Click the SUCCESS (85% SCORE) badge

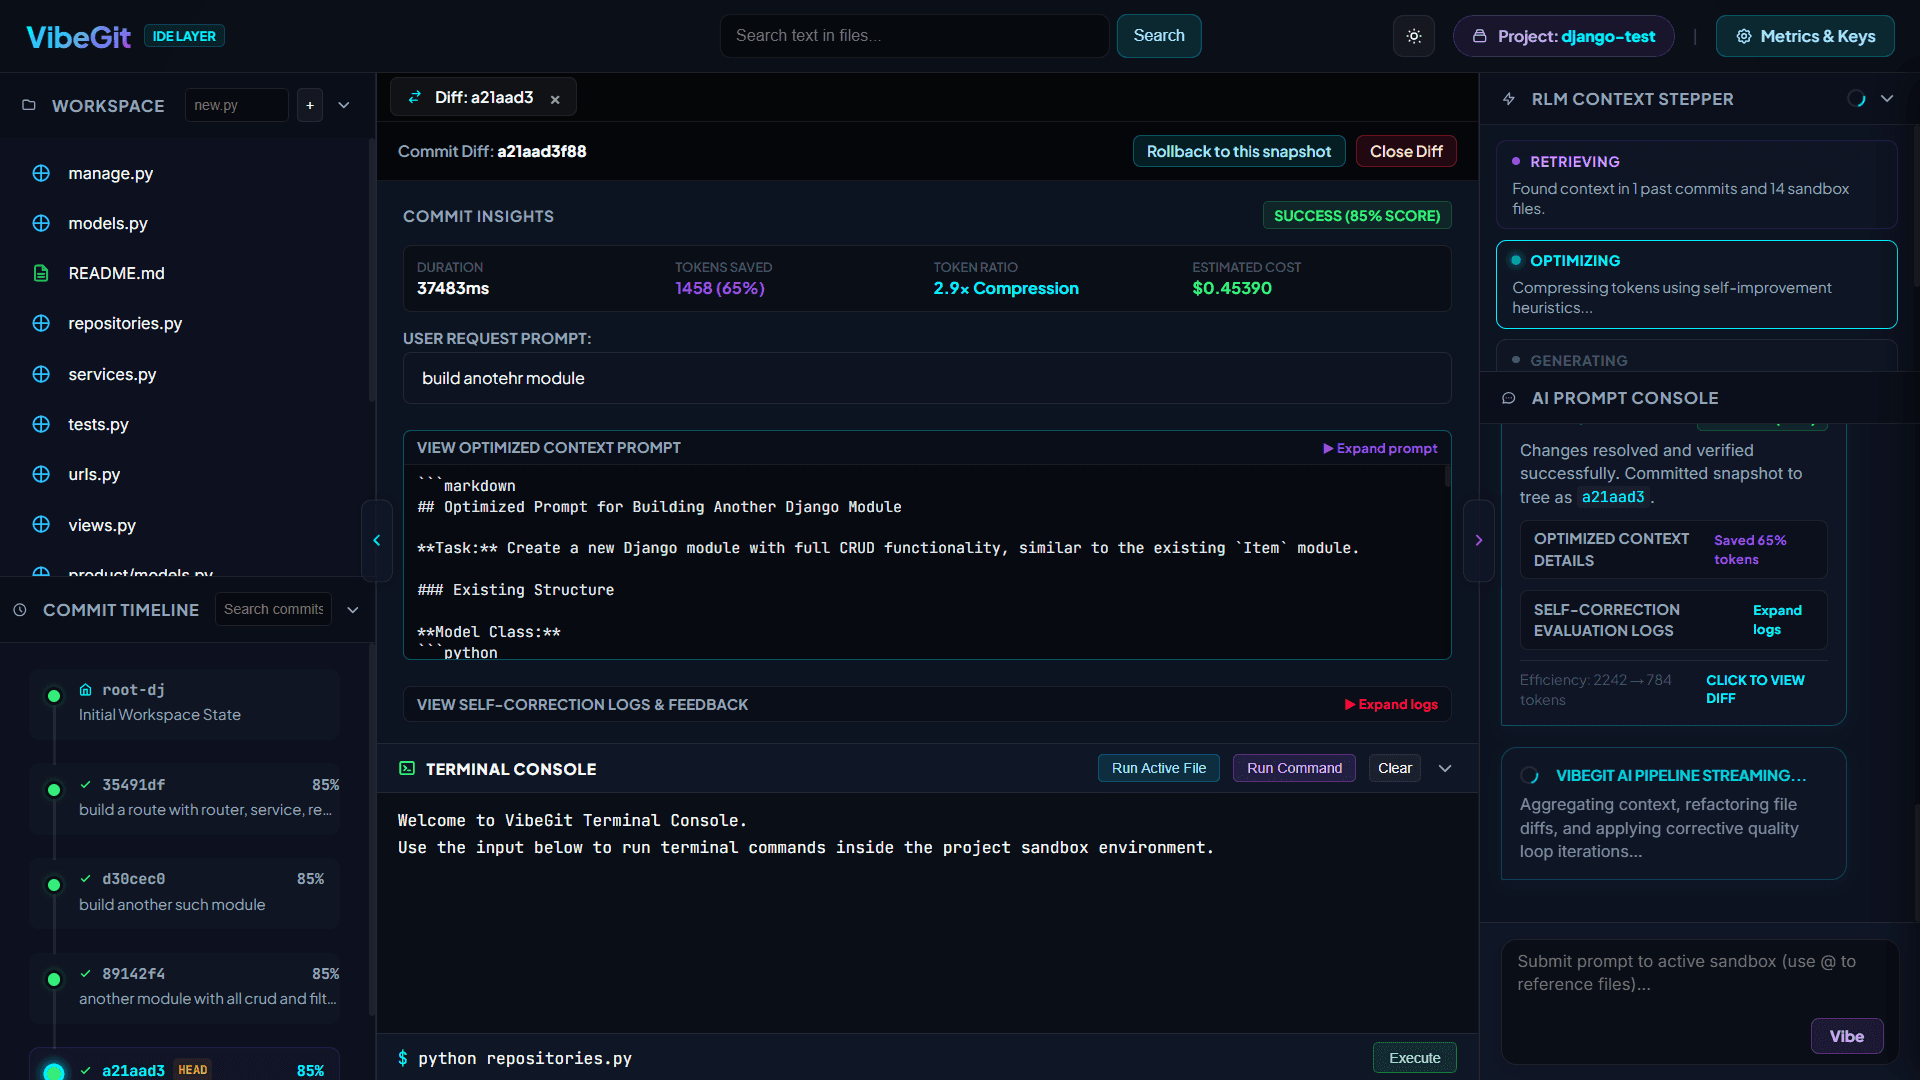1356,216
